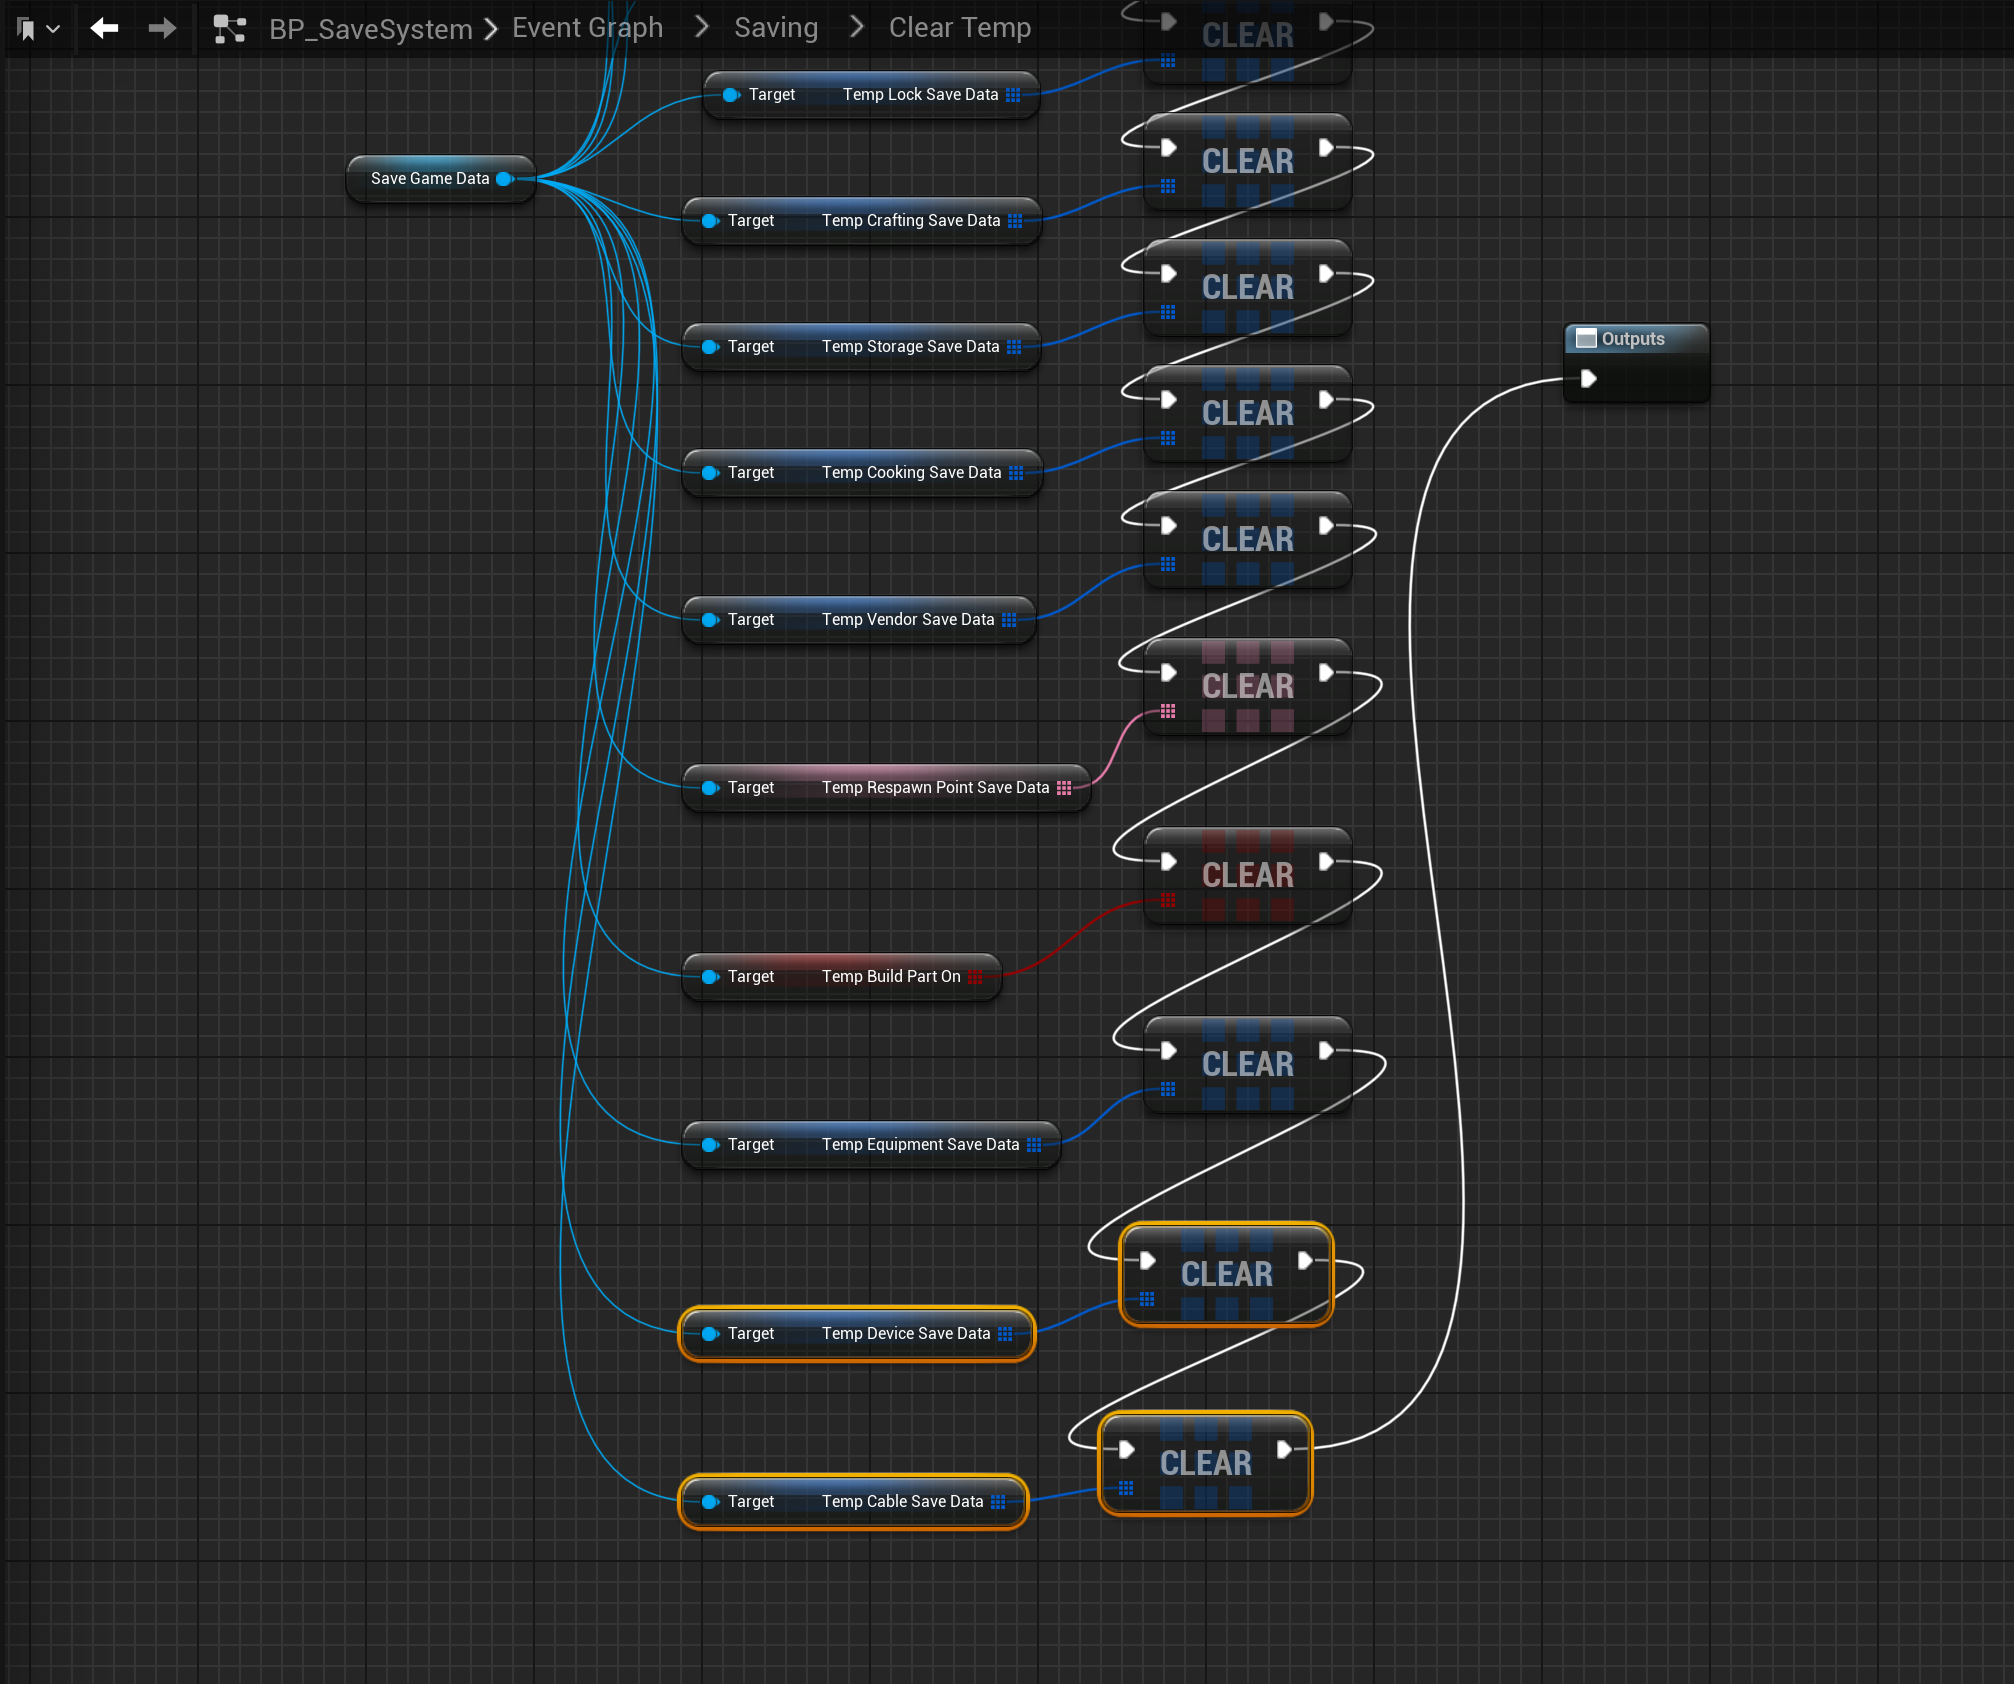Expand the bookmarks dropdown arrow
Screen dimensions: 2014x1684
(x=54, y=30)
